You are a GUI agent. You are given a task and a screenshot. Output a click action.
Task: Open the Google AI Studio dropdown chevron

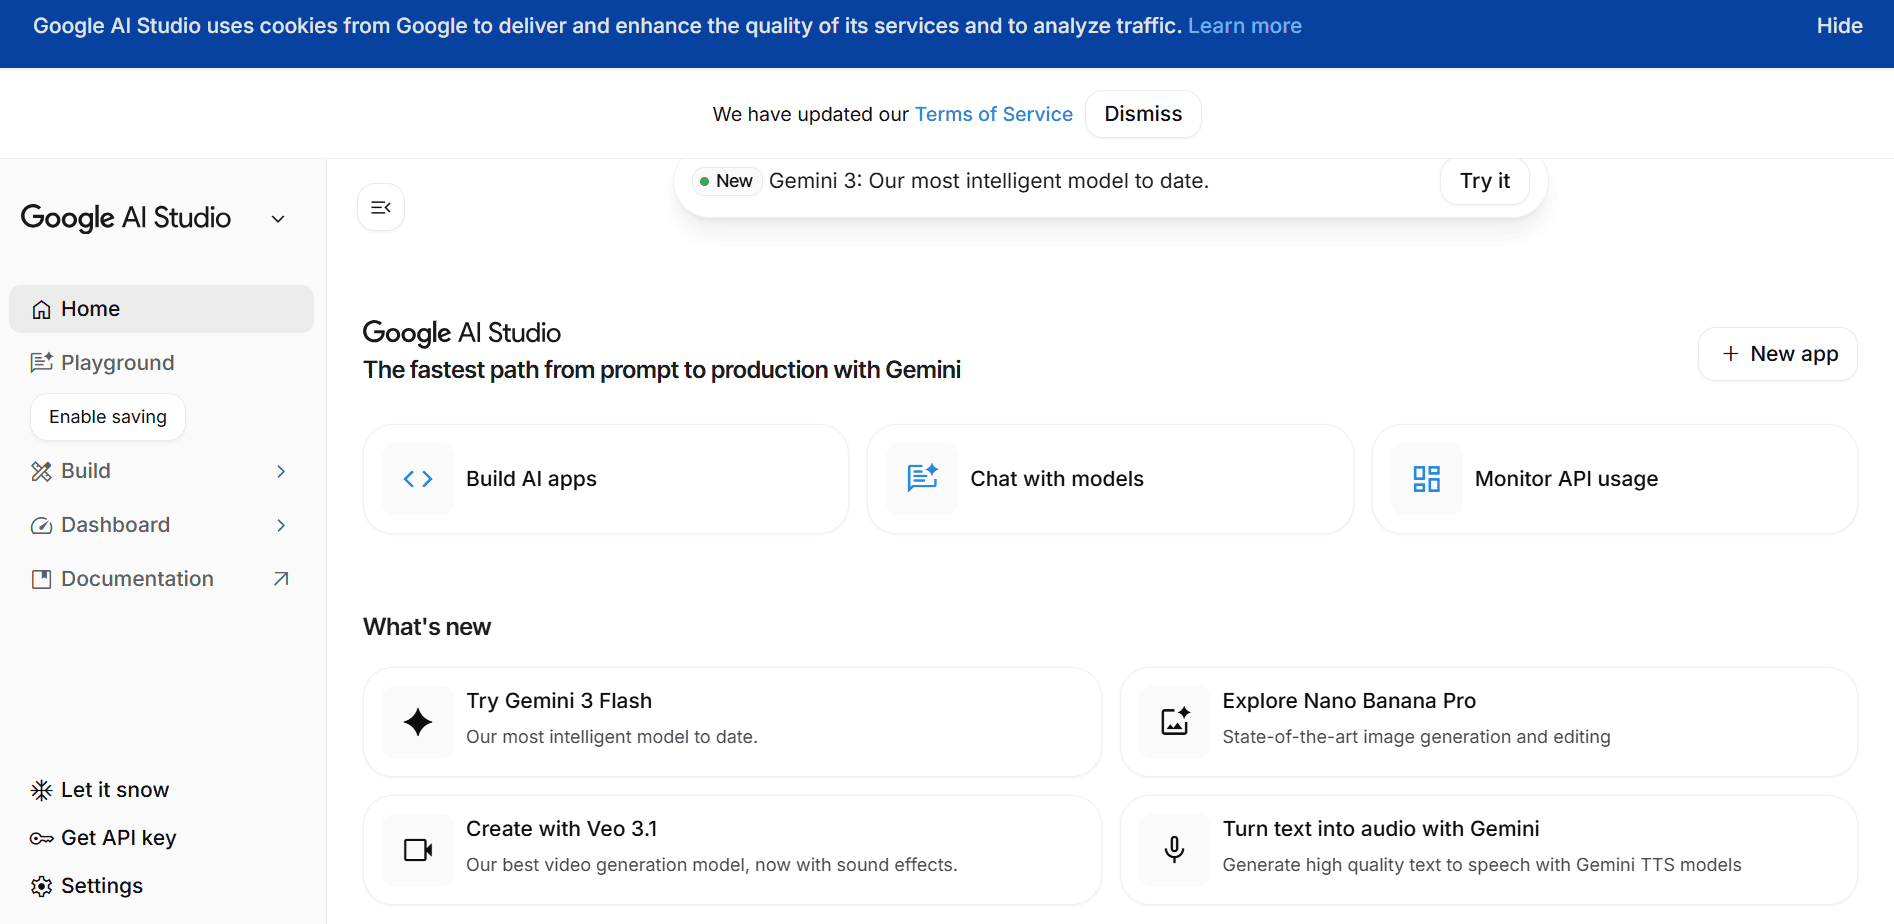[x=279, y=219]
